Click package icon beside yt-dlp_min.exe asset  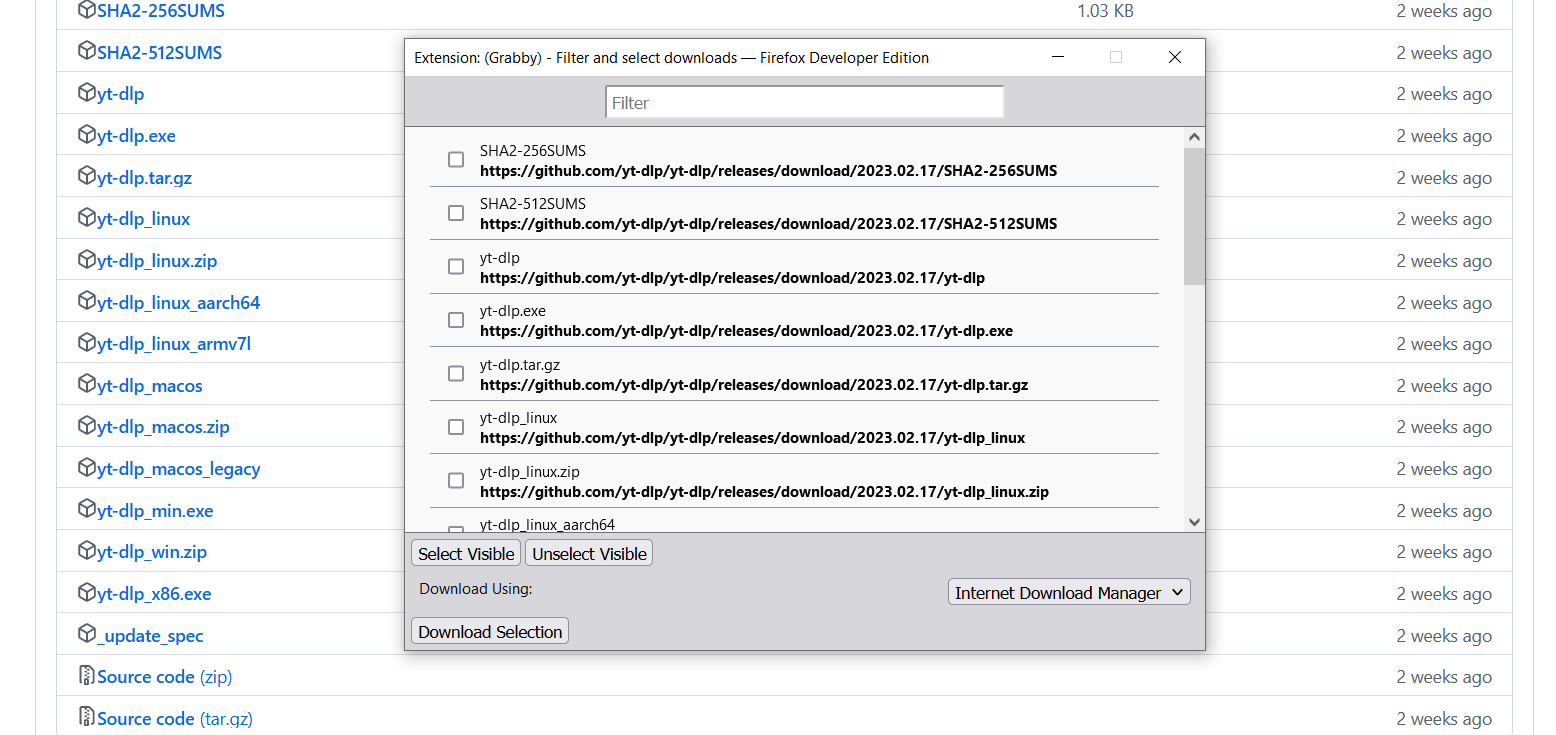pos(87,510)
